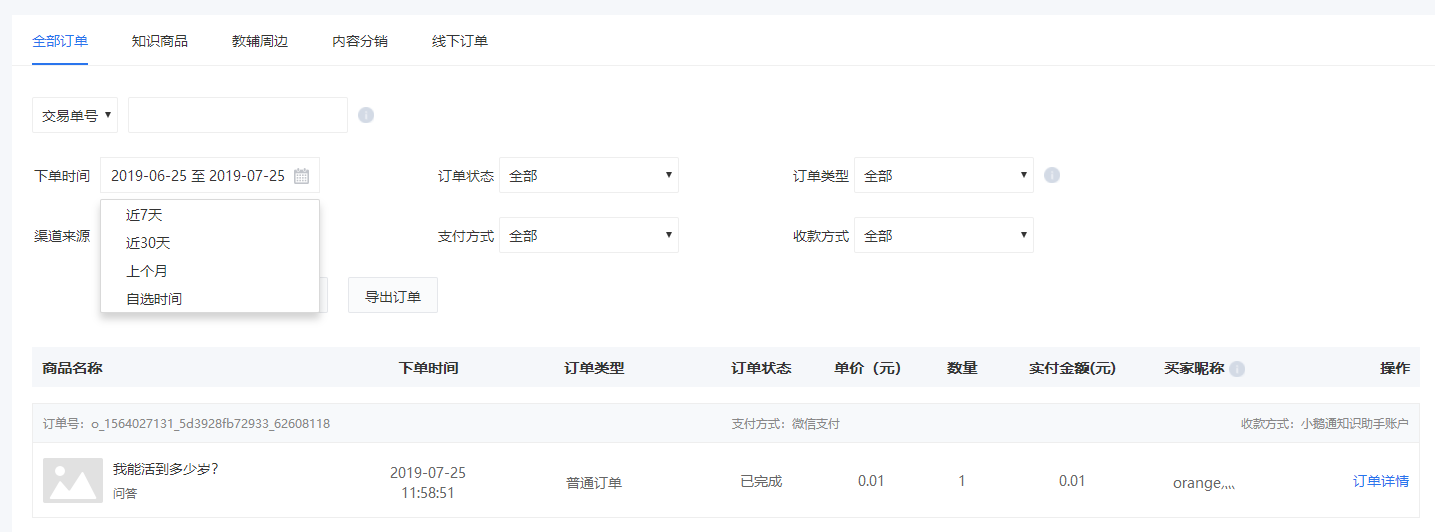Screen dimensions: 1435x532
Task: Click the 商品名称 column header
Action: coord(72,368)
